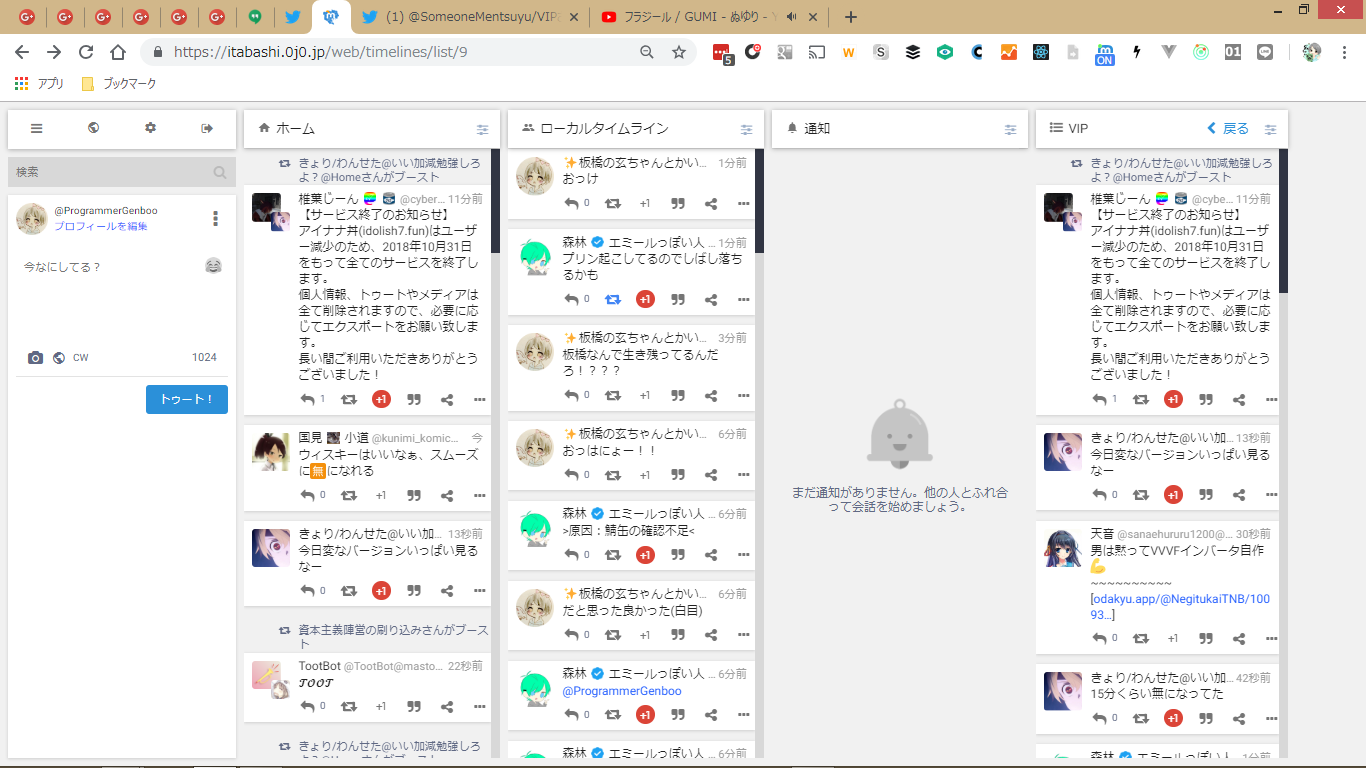Viewport: 1366px width, 768px height.
Task: Expand the Local Timeline column settings
Action: [x=746, y=129]
